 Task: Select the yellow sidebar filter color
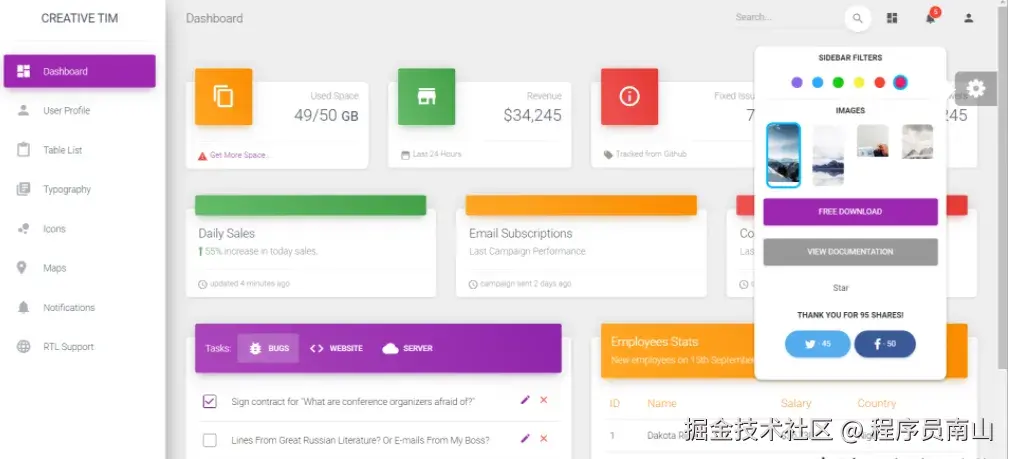pyautogui.click(x=859, y=82)
